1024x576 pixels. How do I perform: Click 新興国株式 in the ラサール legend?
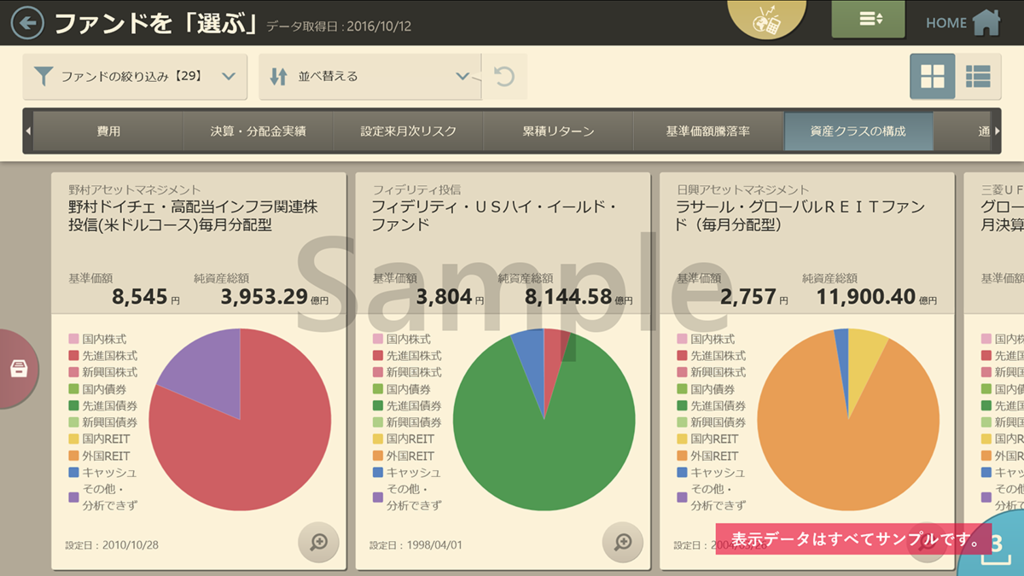pos(718,372)
